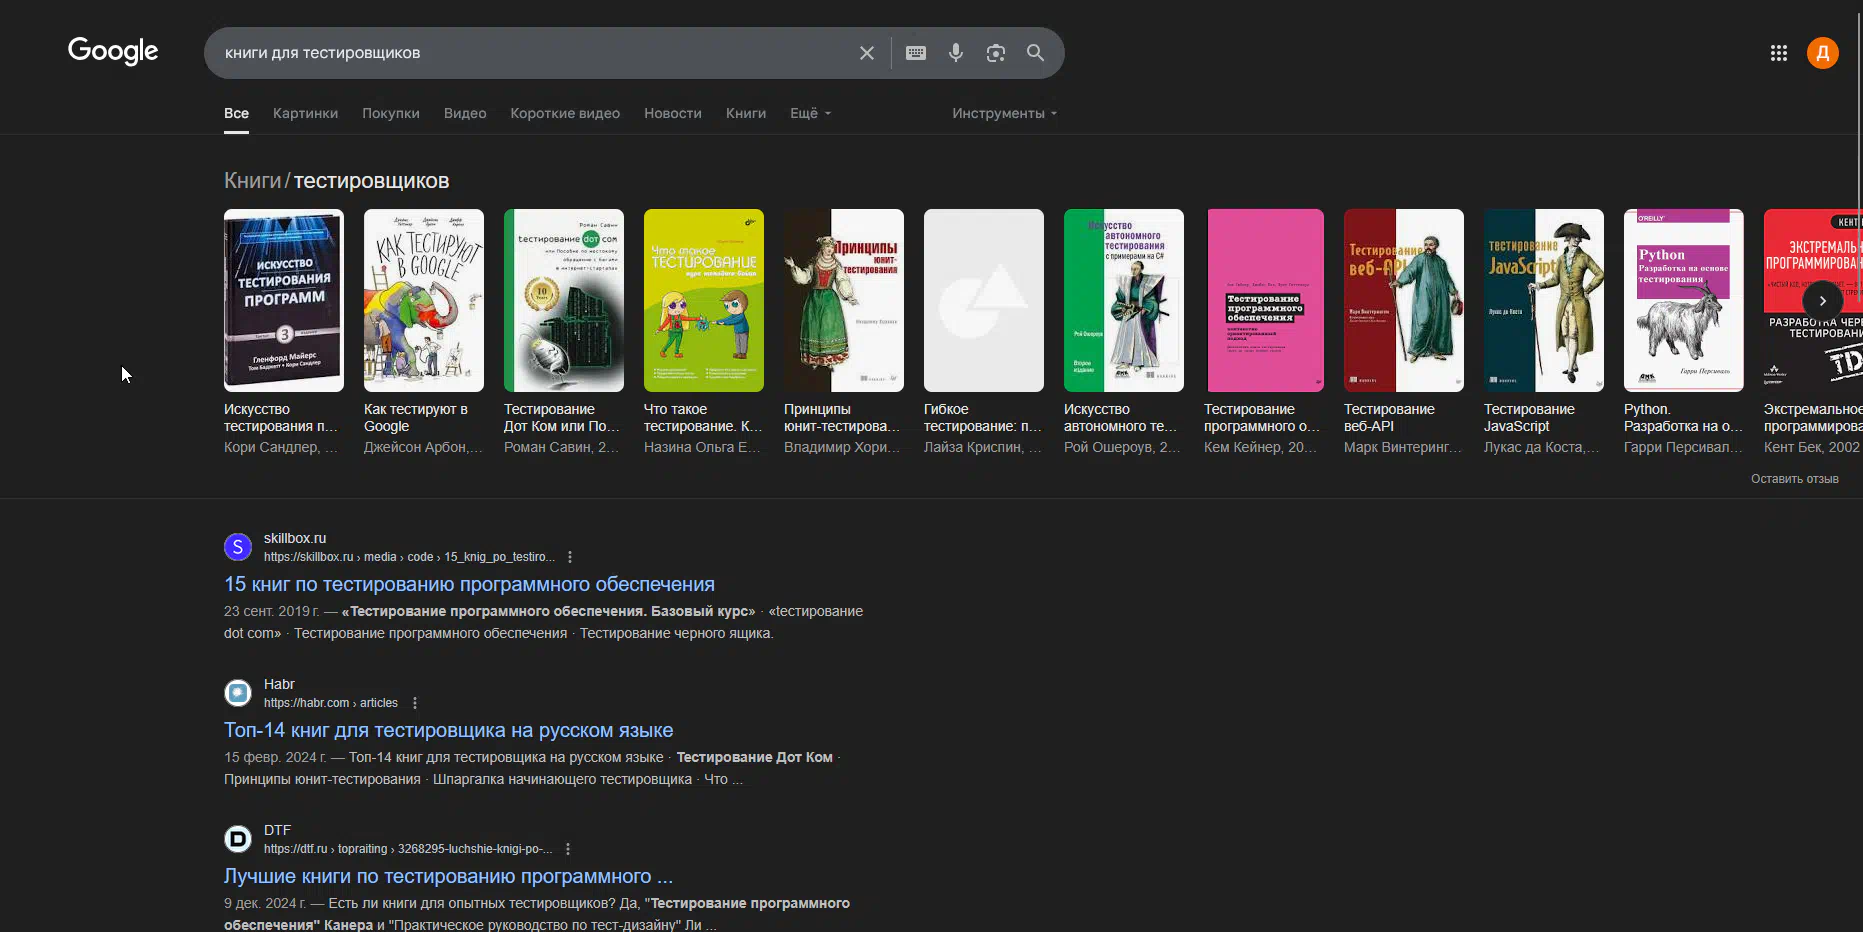The height and width of the screenshot is (932, 1863).
Task: Open 'Как тестируют в Google' book cover
Action: coord(424,300)
